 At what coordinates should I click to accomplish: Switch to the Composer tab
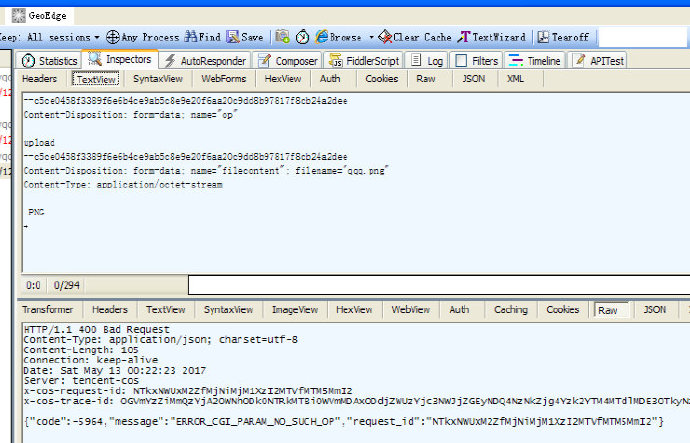(x=288, y=61)
